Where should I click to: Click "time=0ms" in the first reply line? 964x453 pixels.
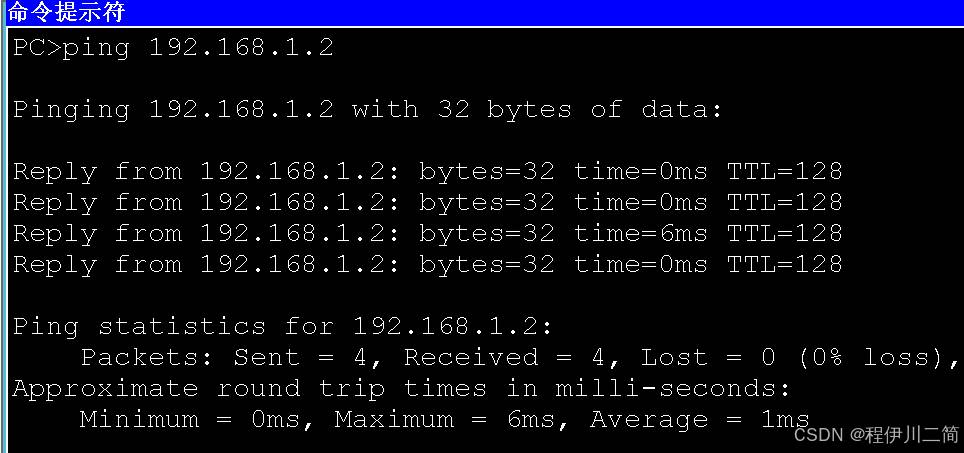click(x=640, y=171)
